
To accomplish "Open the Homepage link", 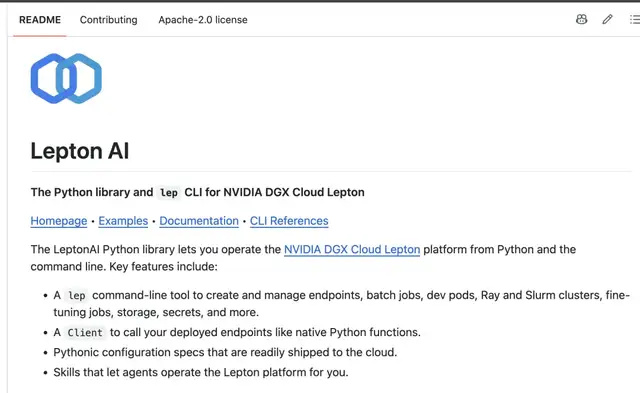I will click(59, 221).
